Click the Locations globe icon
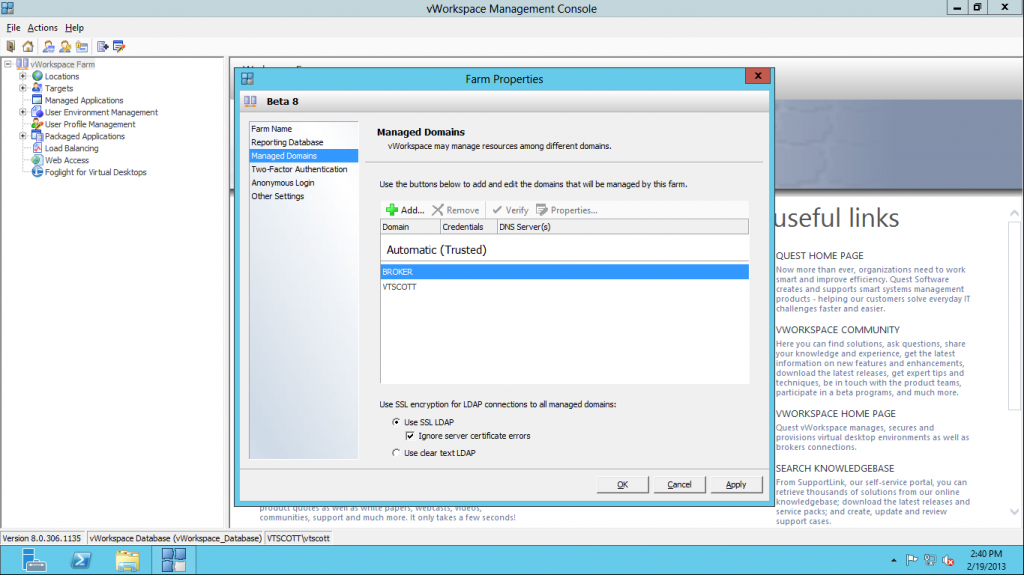Image resolution: width=1024 pixels, height=575 pixels. [37, 76]
